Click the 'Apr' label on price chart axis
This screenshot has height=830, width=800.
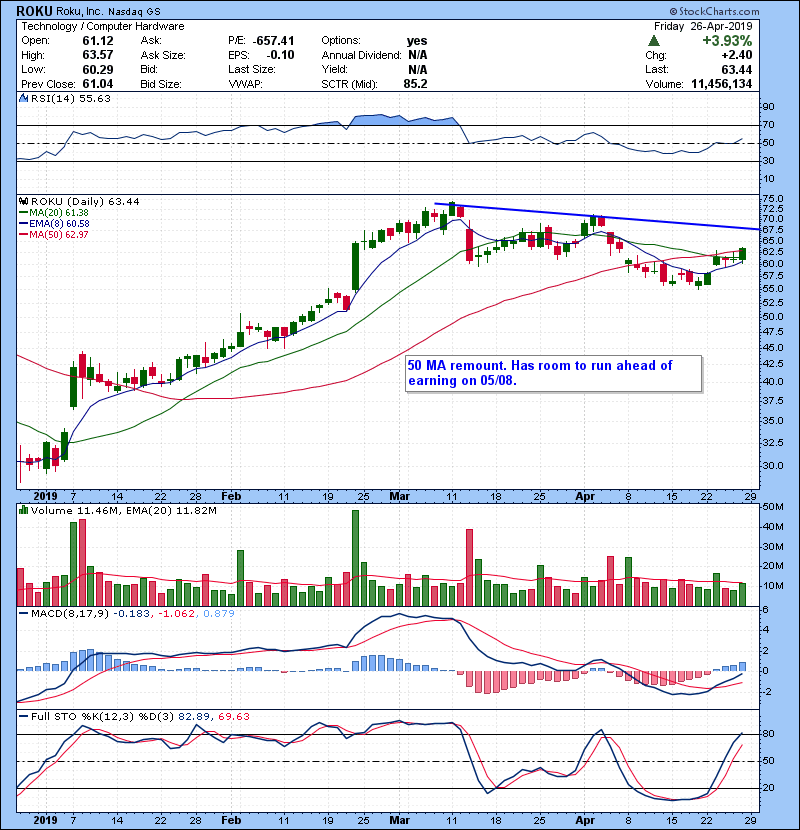coord(585,497)
